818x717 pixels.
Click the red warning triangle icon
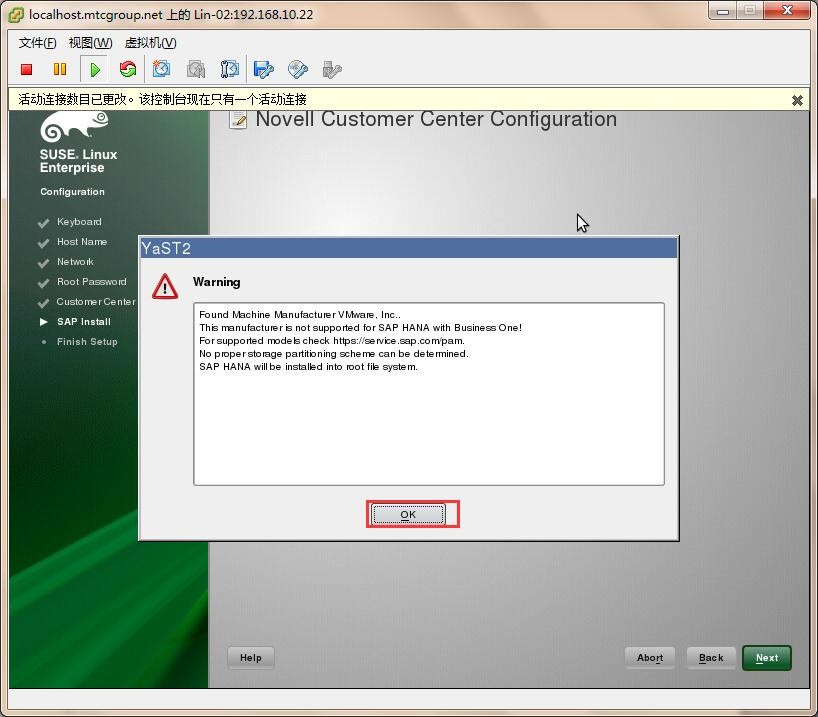165,286
